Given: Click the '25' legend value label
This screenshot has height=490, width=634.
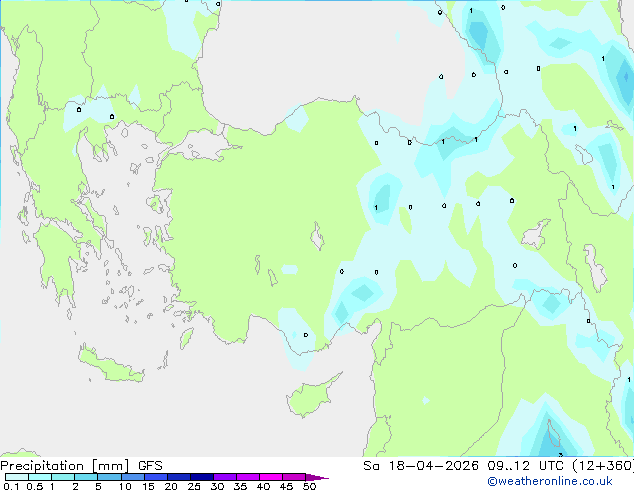Looking at the screenshot, I should click(x=194, y=486).
